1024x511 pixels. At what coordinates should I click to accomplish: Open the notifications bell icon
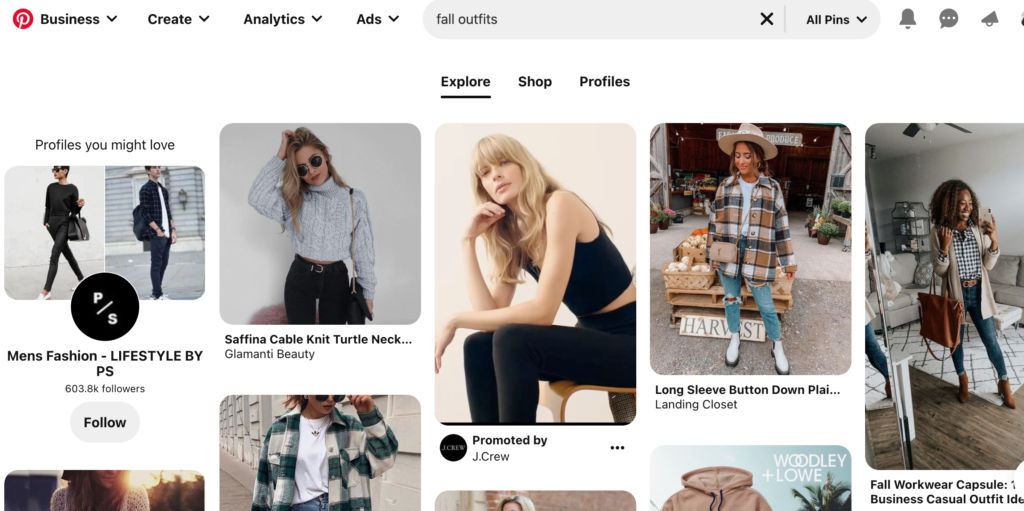[x=908, y=19]
